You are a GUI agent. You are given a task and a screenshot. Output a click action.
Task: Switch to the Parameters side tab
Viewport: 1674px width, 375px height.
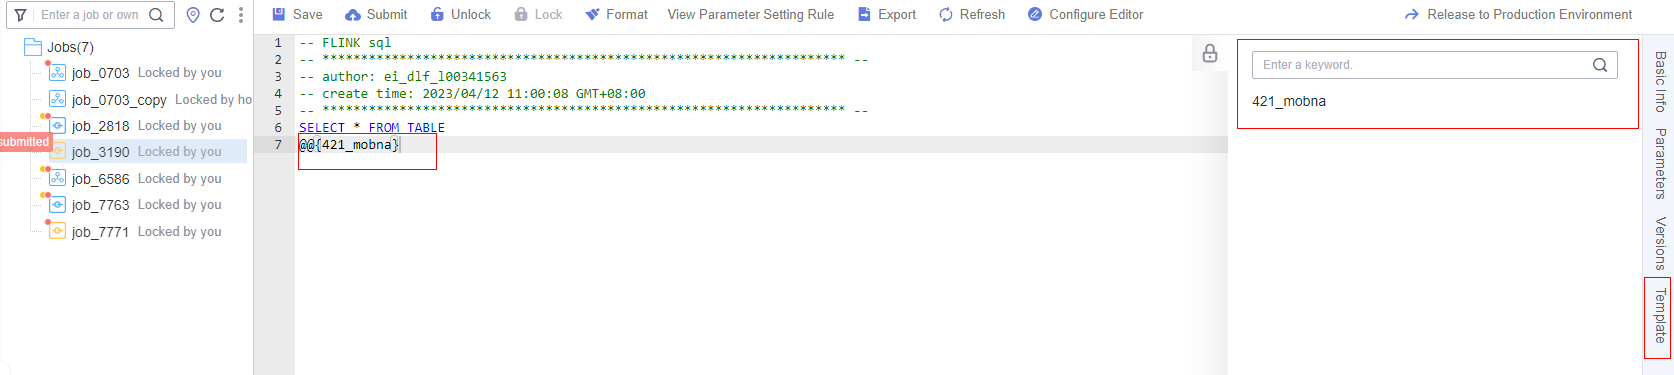point(1660,163)
